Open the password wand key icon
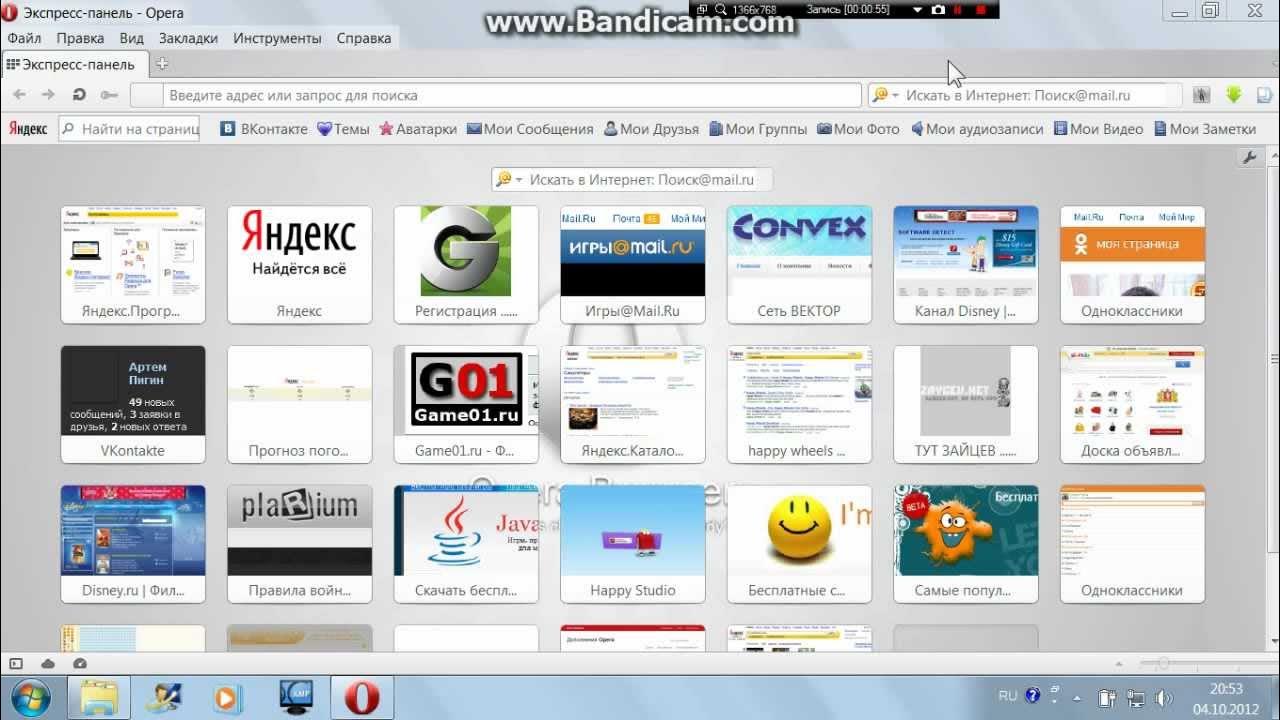The image size is (1280, 720). (x=109, y=95)
